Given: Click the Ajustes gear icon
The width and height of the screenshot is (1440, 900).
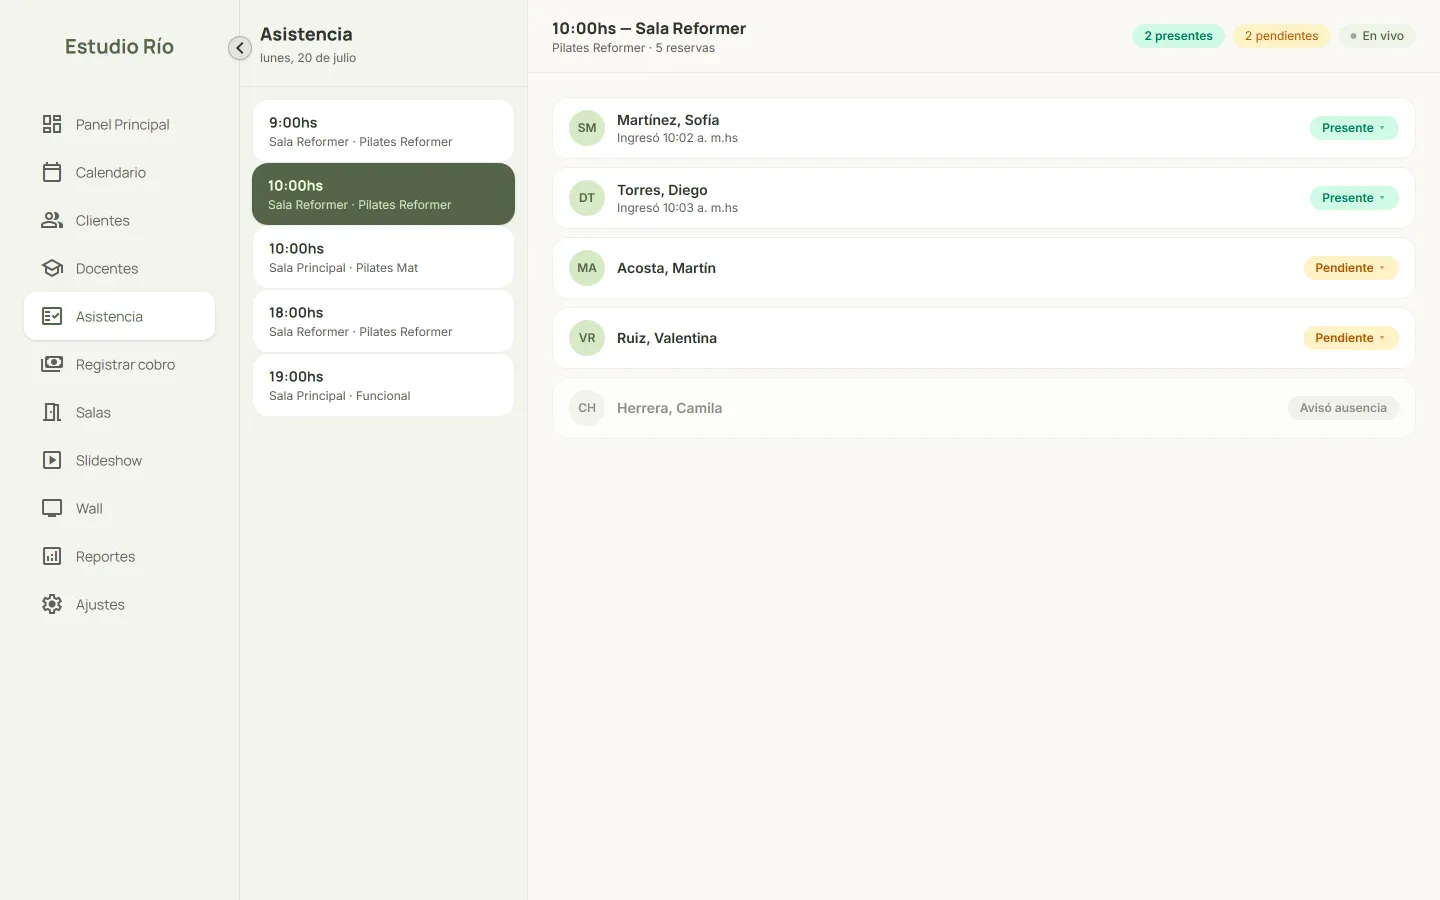Looking at the screenshot, I should pyautogui.click(x=52, y=604).
